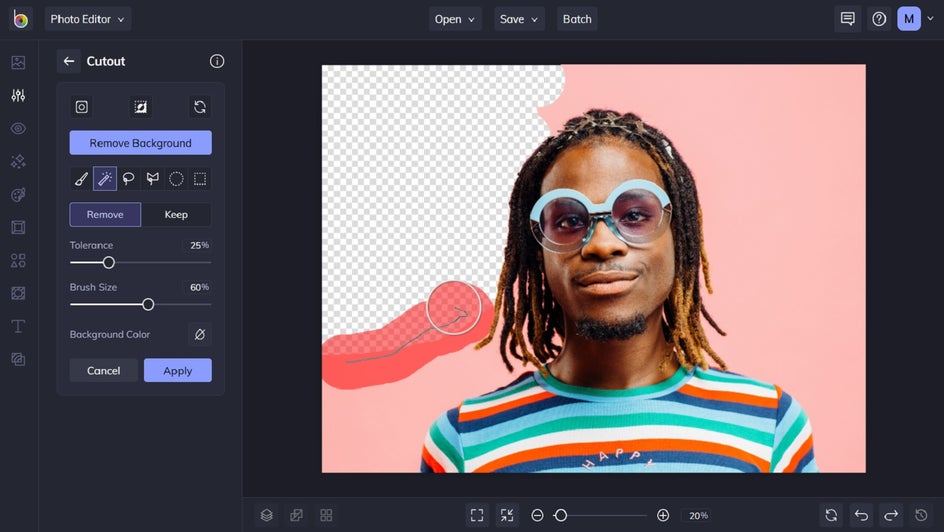Viewport: 944px width, 532px height.
Task: Cancel the cutout
Action: click(104, 371)
